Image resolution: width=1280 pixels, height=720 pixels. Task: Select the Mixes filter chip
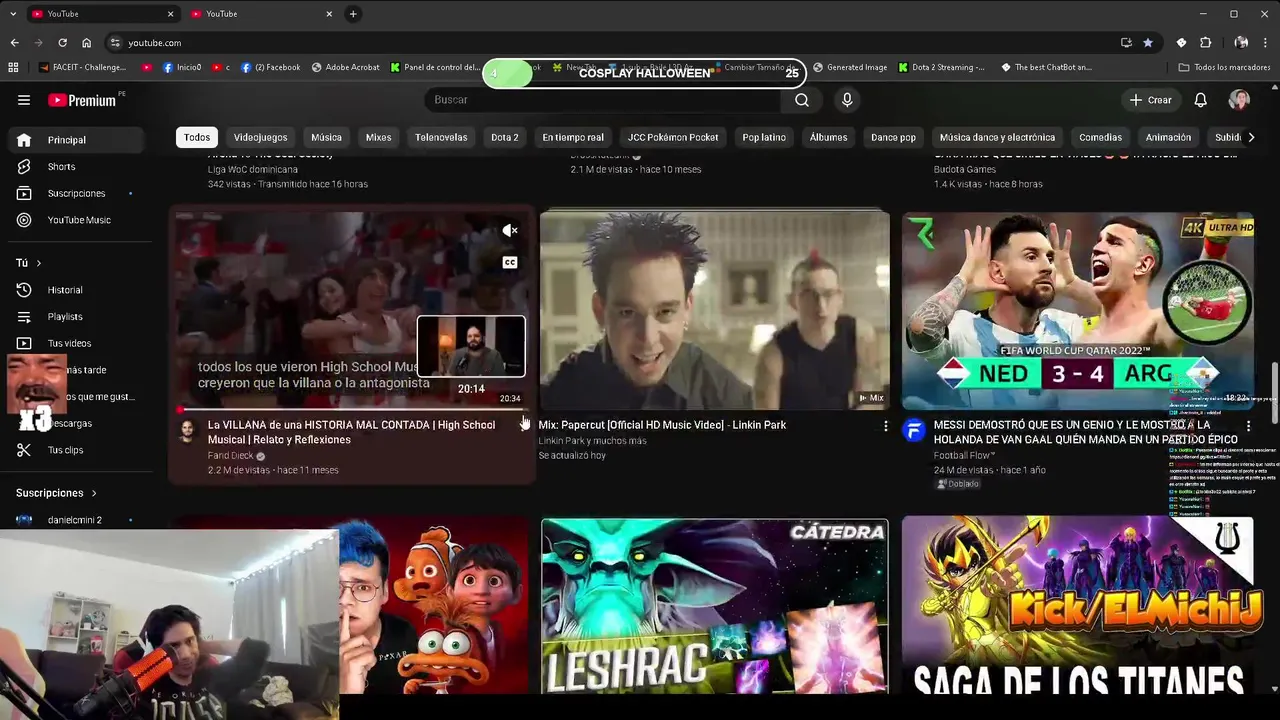click(378, 137)
